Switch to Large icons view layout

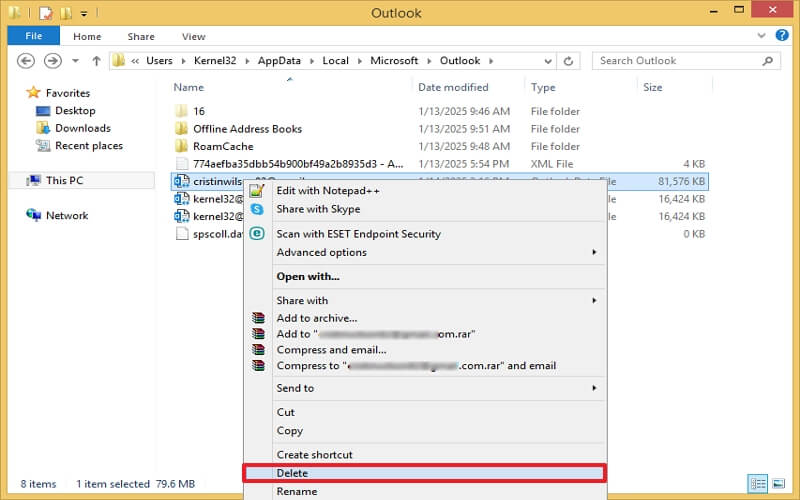tap(778, 483)
